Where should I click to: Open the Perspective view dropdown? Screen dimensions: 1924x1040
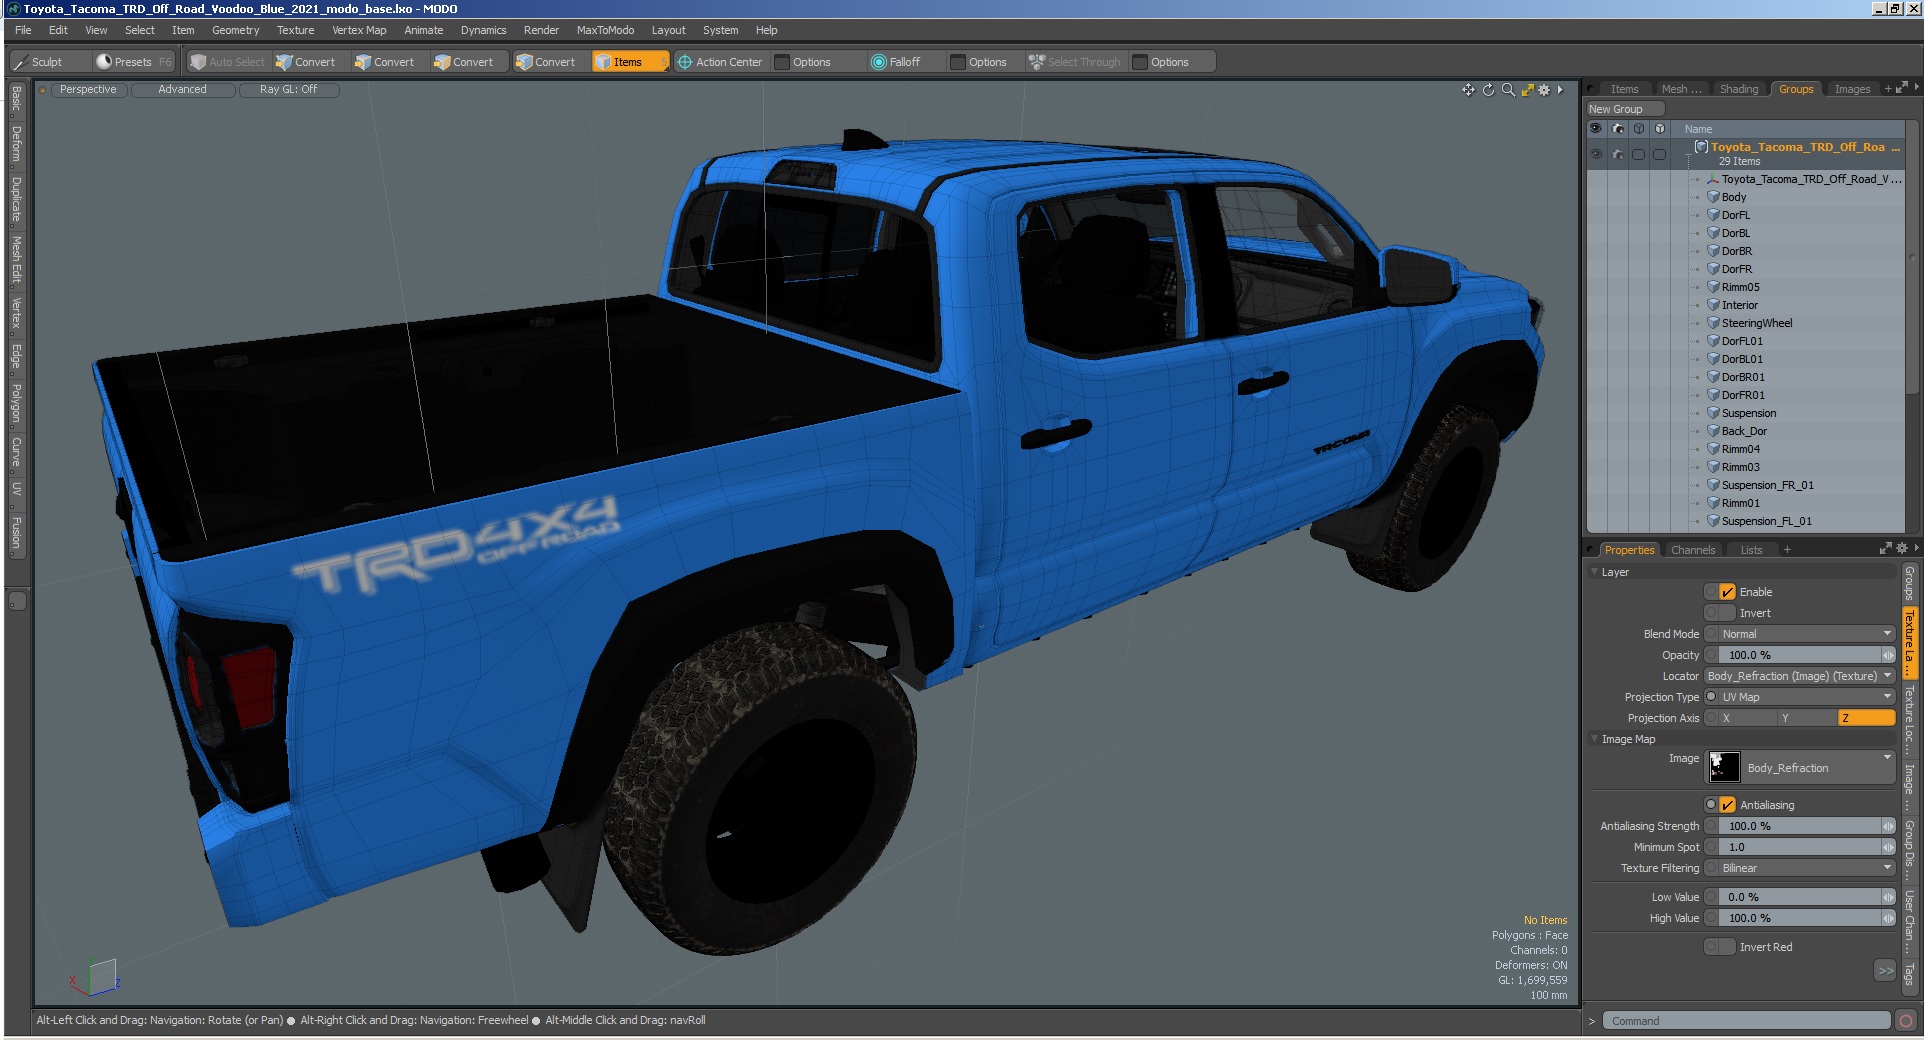(88, 90)
